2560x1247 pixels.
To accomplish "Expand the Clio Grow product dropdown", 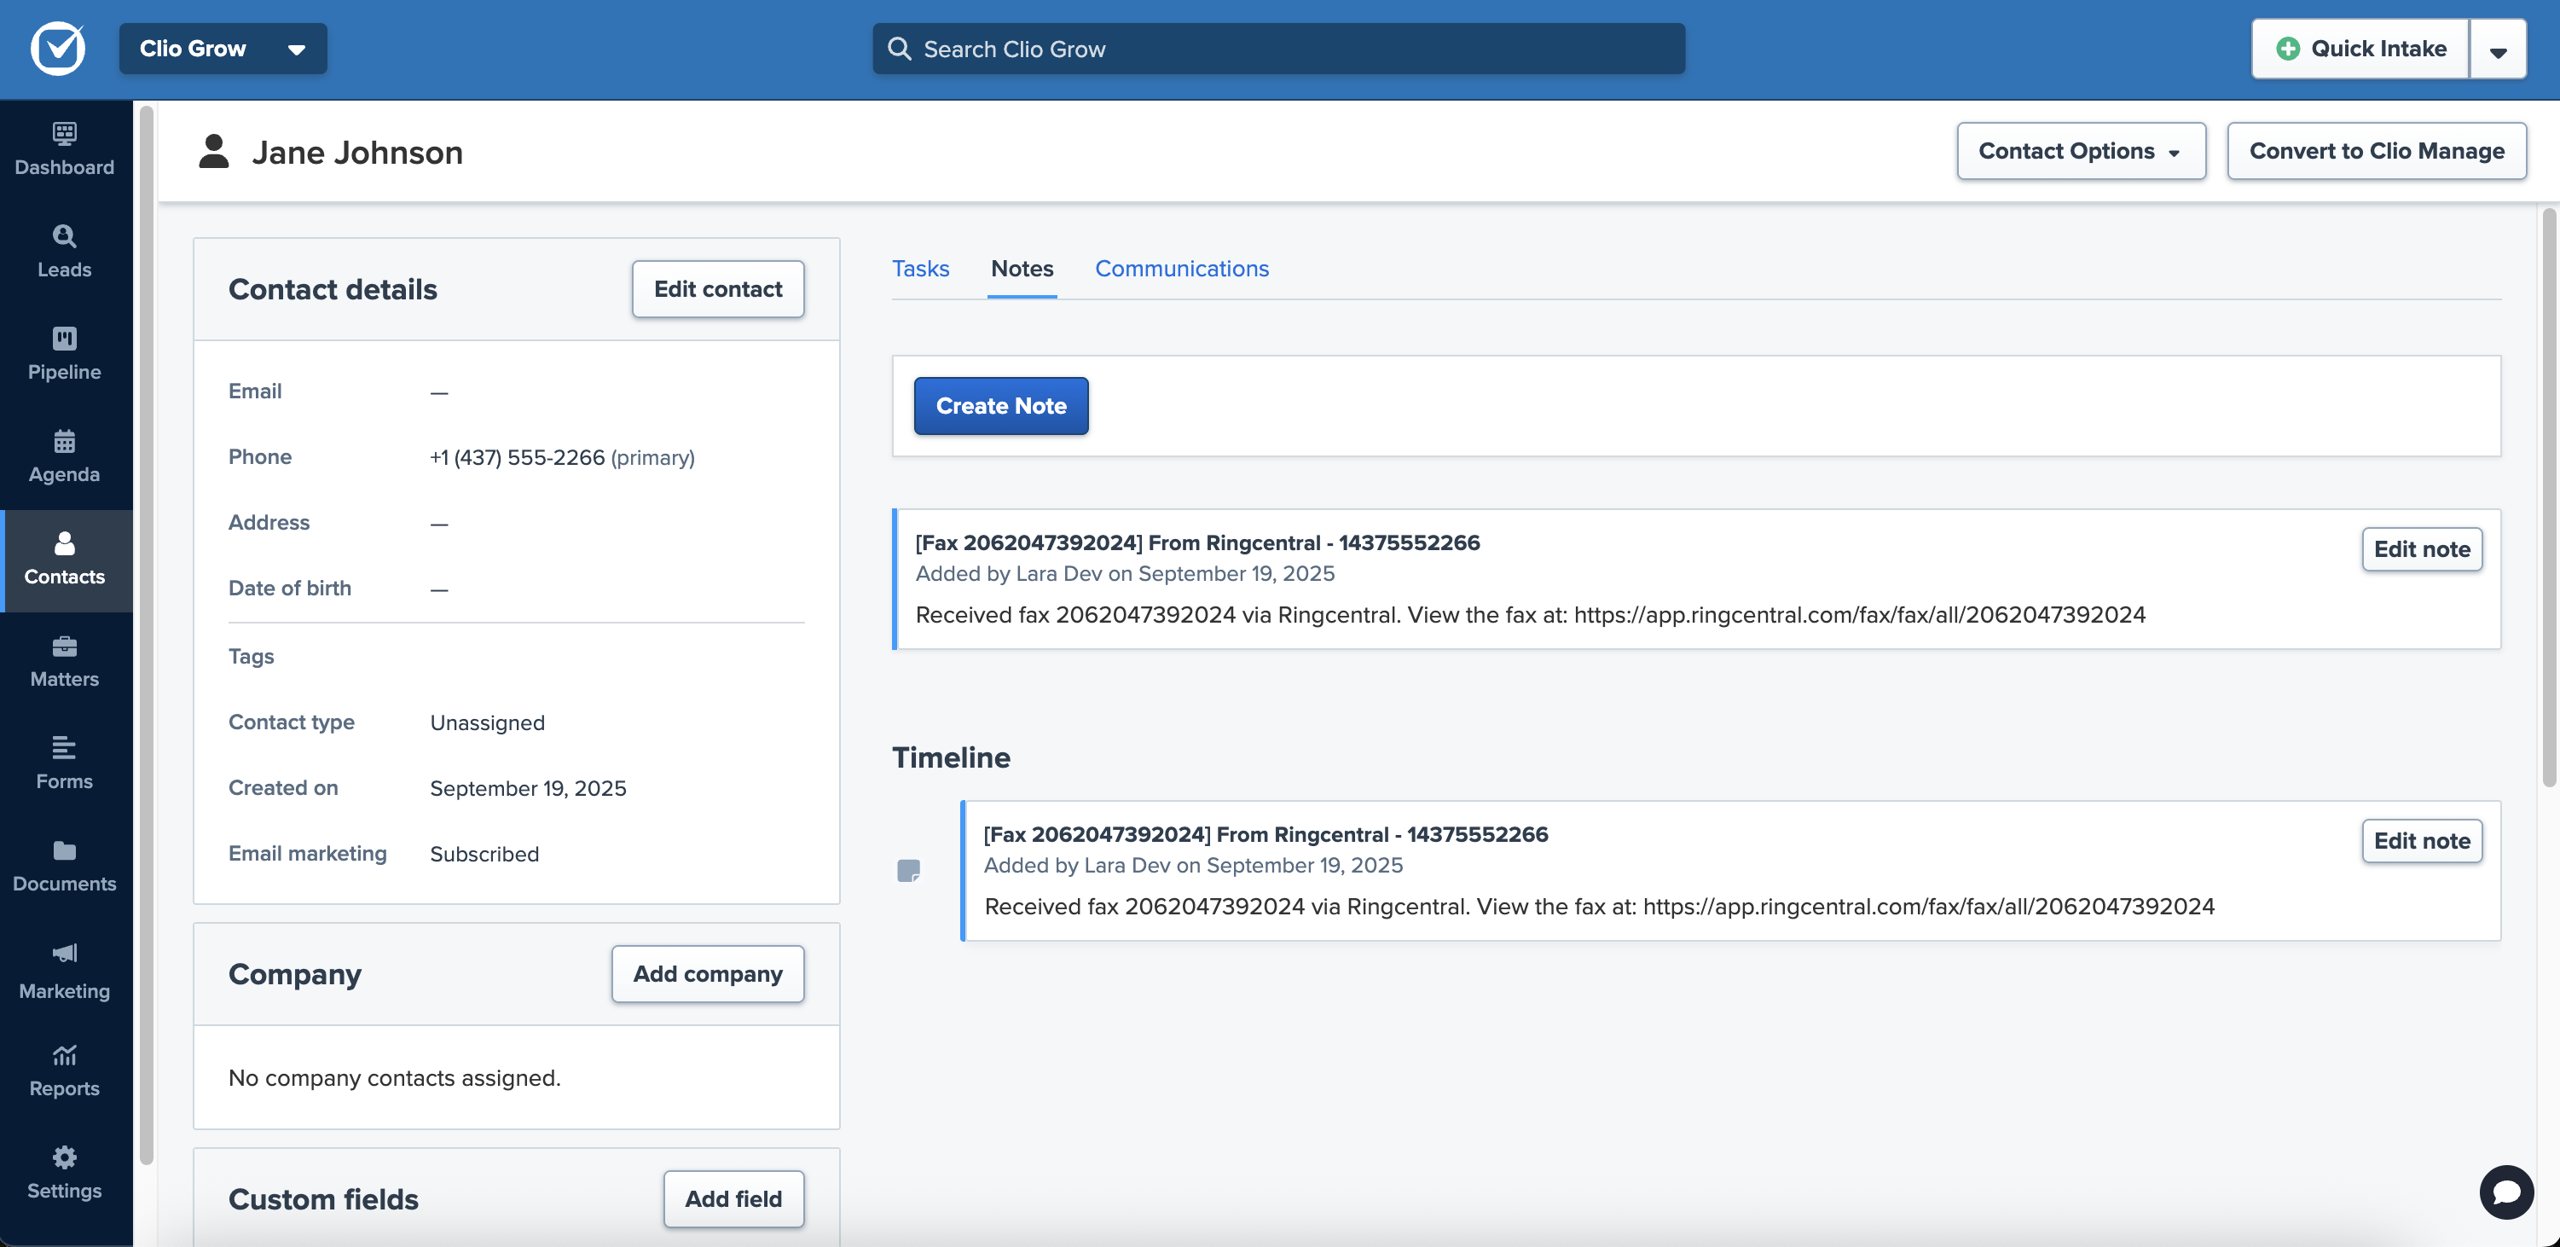I will tap(222, 48).
